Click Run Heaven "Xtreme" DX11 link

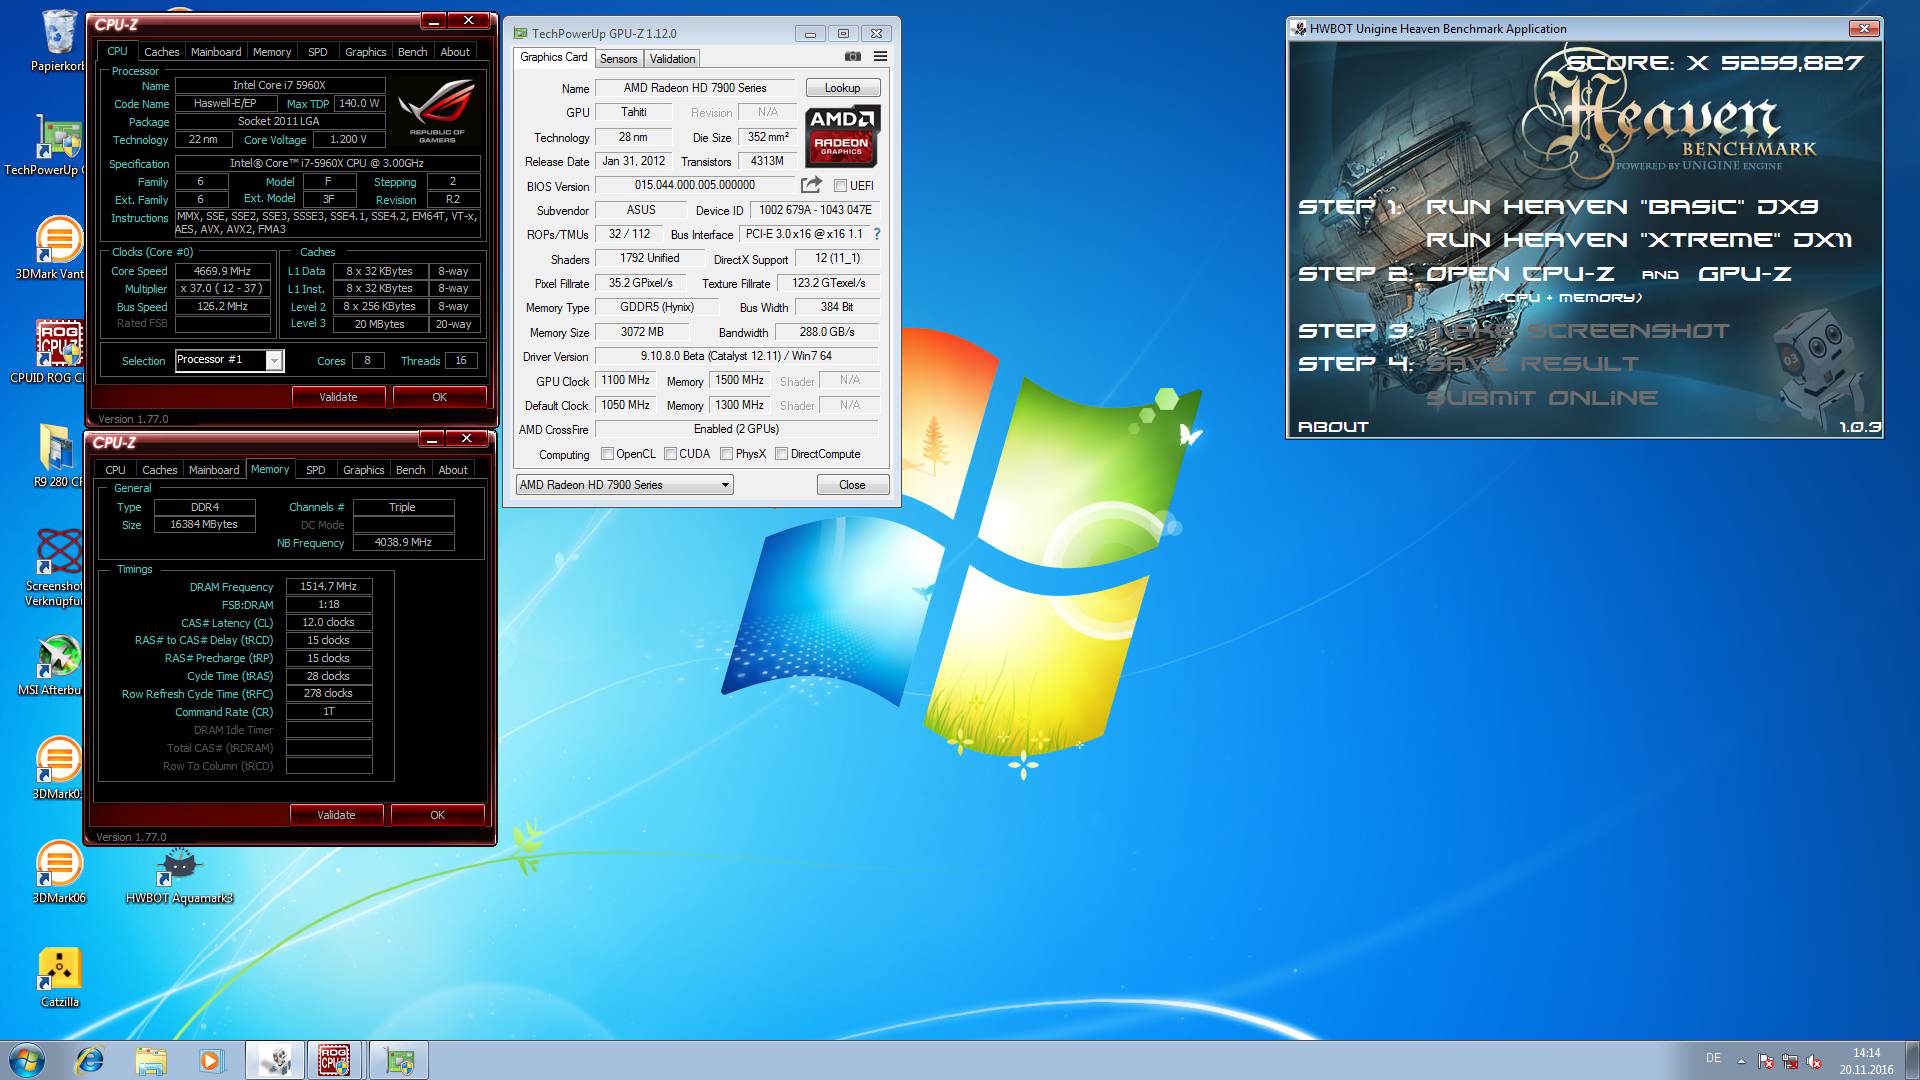click(1639, 240)
